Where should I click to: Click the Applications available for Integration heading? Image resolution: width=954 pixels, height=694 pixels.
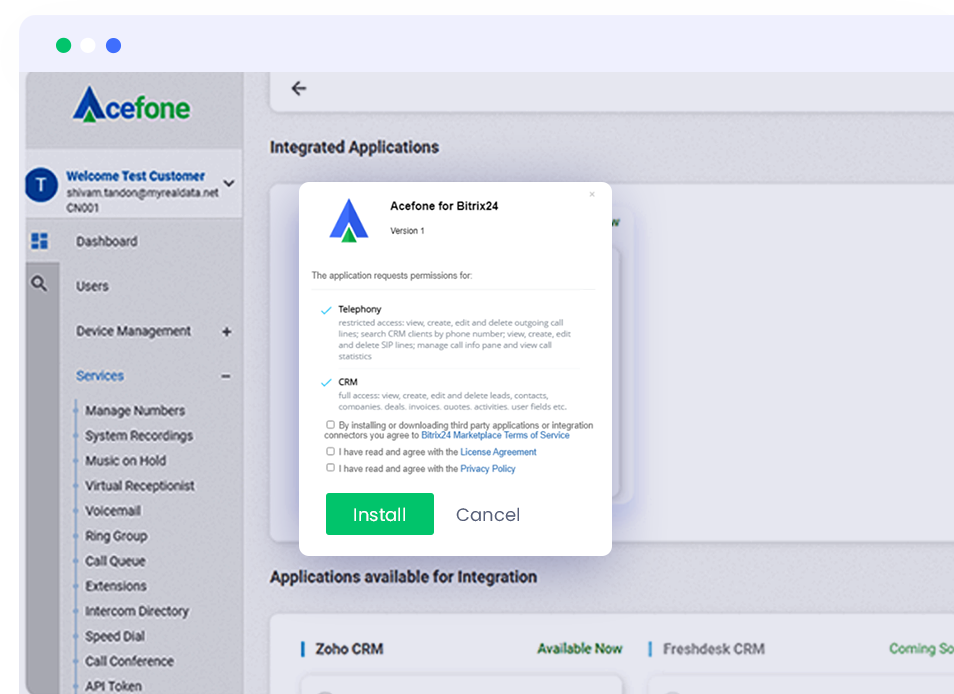[403, 577]
